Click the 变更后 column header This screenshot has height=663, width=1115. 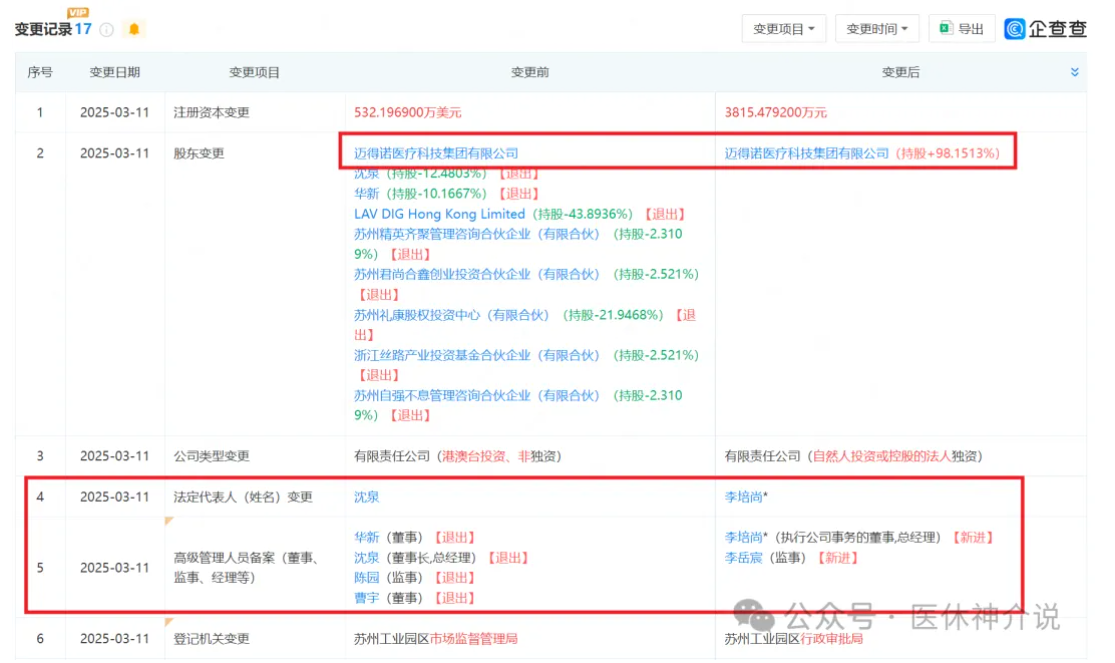click(900, 72)
